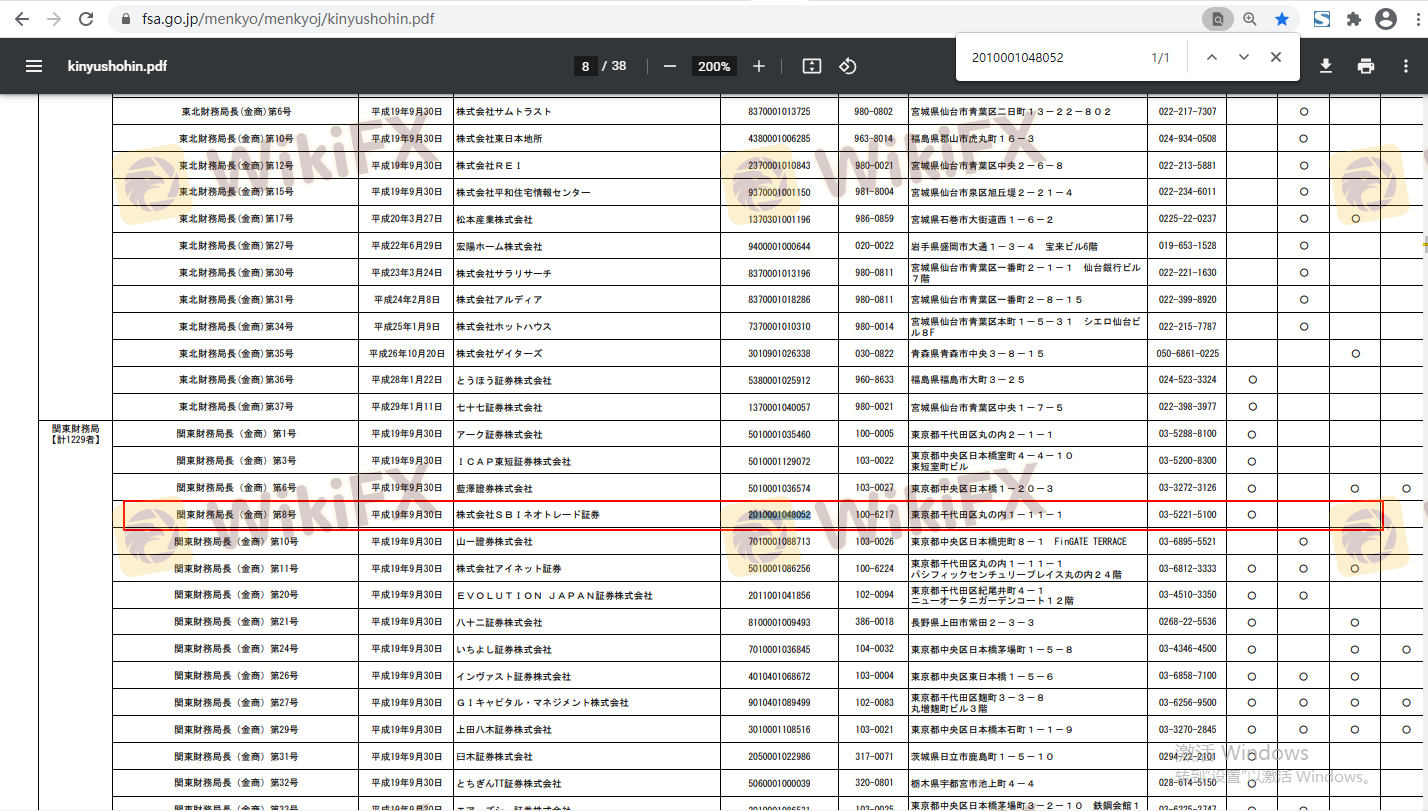Go to previous search match
1428x811 pixels.
click(x=1212, y=57)
